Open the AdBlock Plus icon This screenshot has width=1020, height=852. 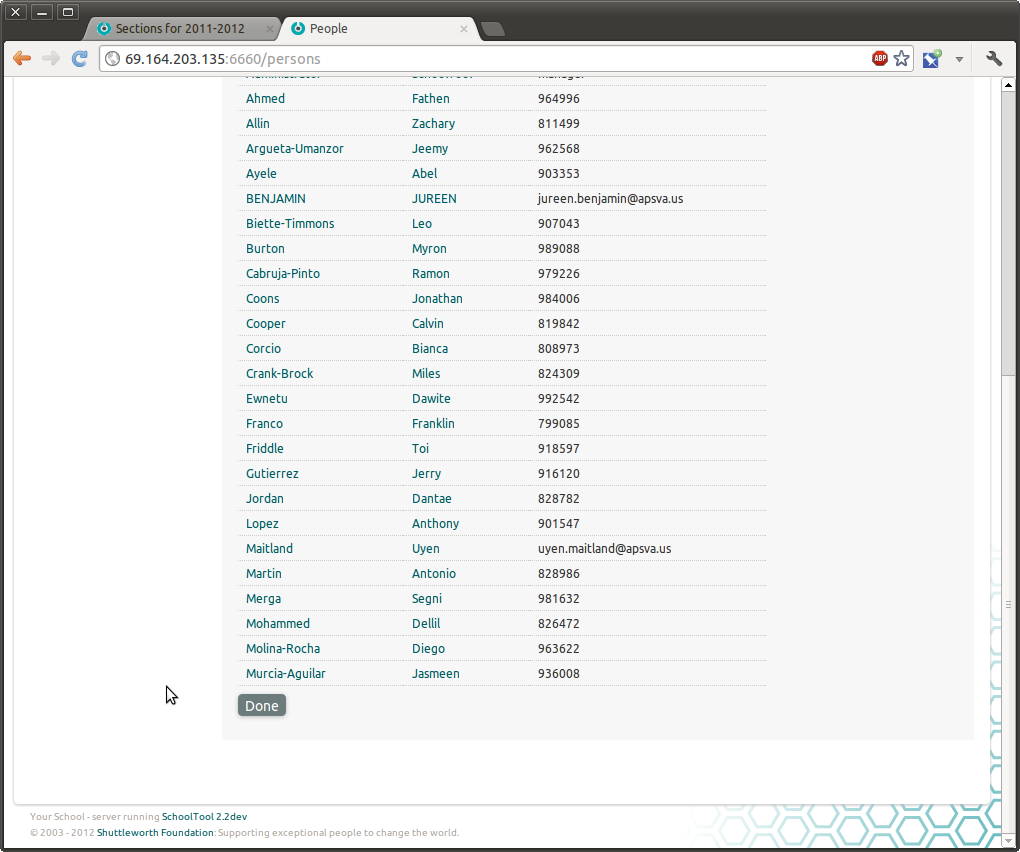pyautogui.click(x=880, y=59)
